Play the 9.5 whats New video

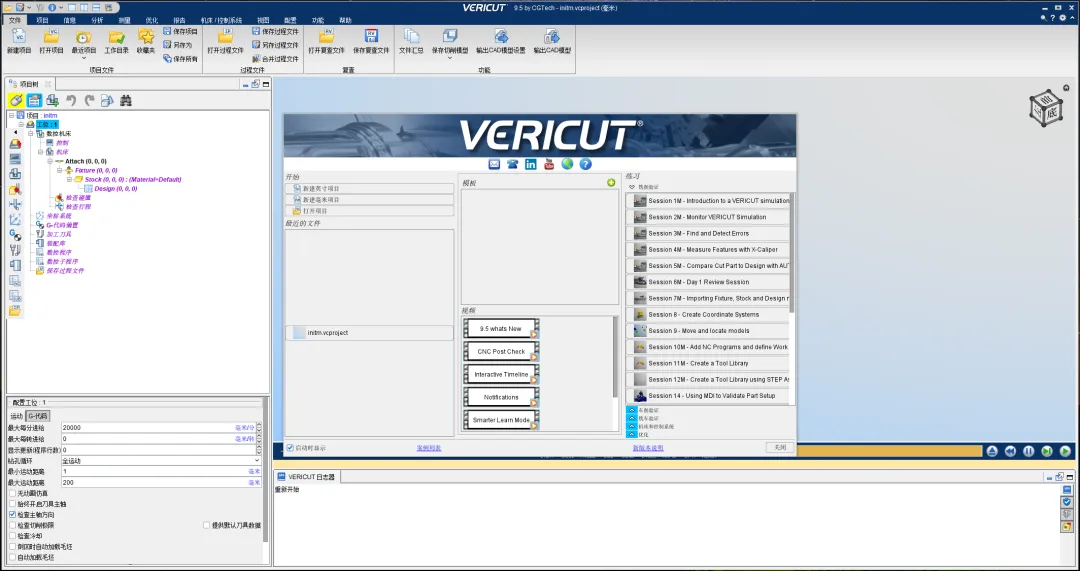[x=501, y=329]
